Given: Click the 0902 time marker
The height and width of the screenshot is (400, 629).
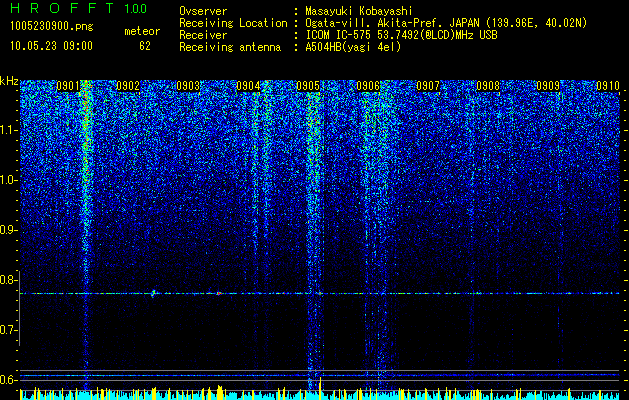Looking at the screenshot, I should point(128,86).
